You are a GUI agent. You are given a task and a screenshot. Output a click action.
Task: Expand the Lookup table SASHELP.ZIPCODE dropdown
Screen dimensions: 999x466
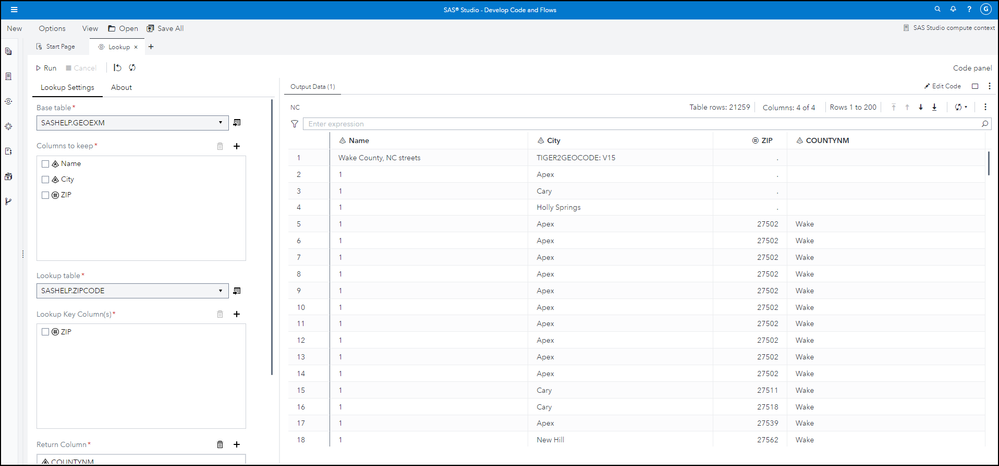tap(220, 291)
